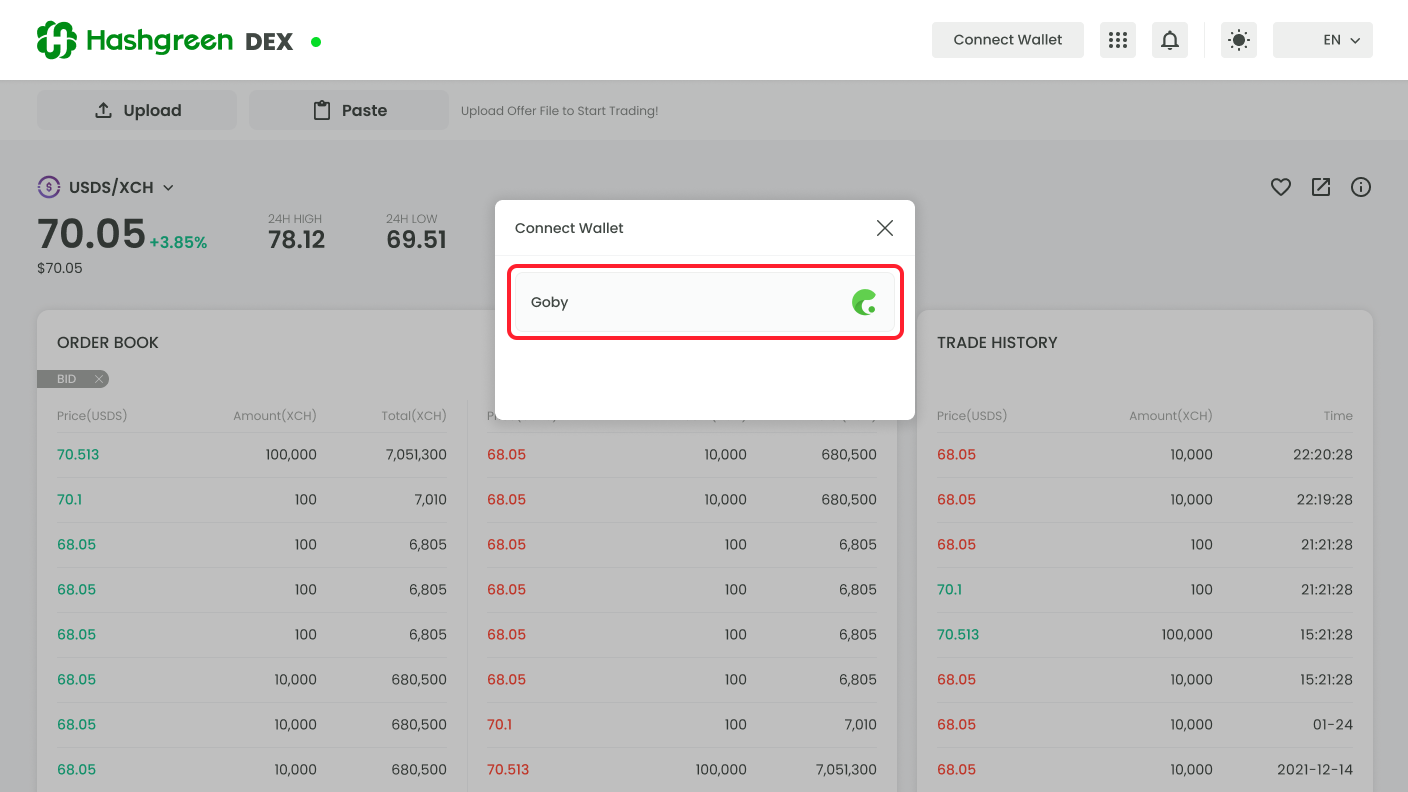Click the Paste offer button
Viewport: 1408px width, 792px height.
click(x=349, y=110)
